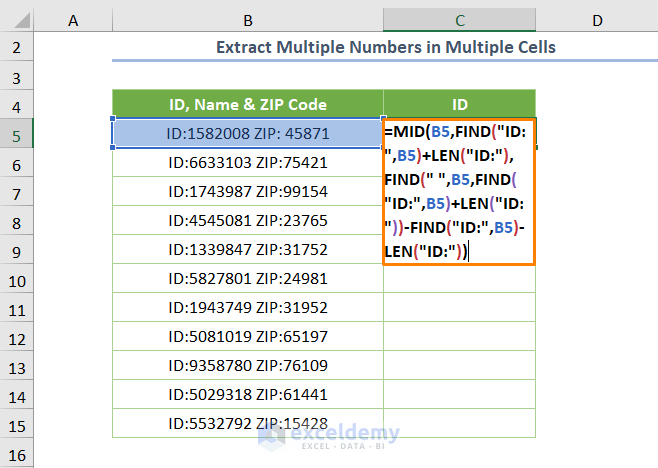Click the select-all corner of the sheet
Image resolution: width=658 pixels, height=468 pixels.
[17, 19]
